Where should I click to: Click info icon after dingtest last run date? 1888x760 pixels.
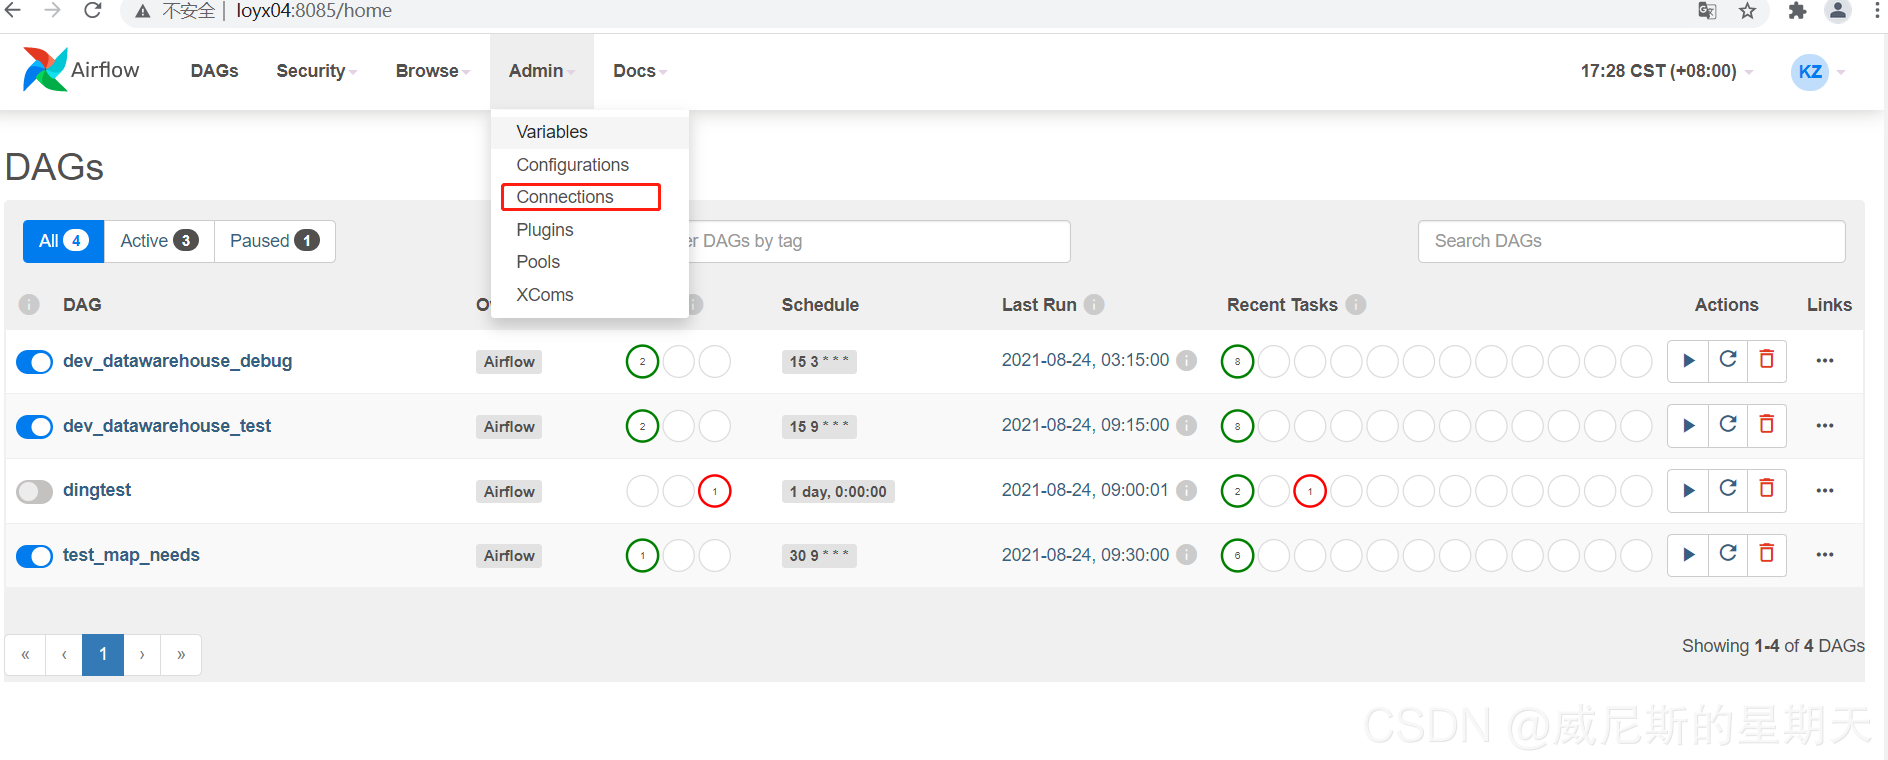[x=1187, y=490]
